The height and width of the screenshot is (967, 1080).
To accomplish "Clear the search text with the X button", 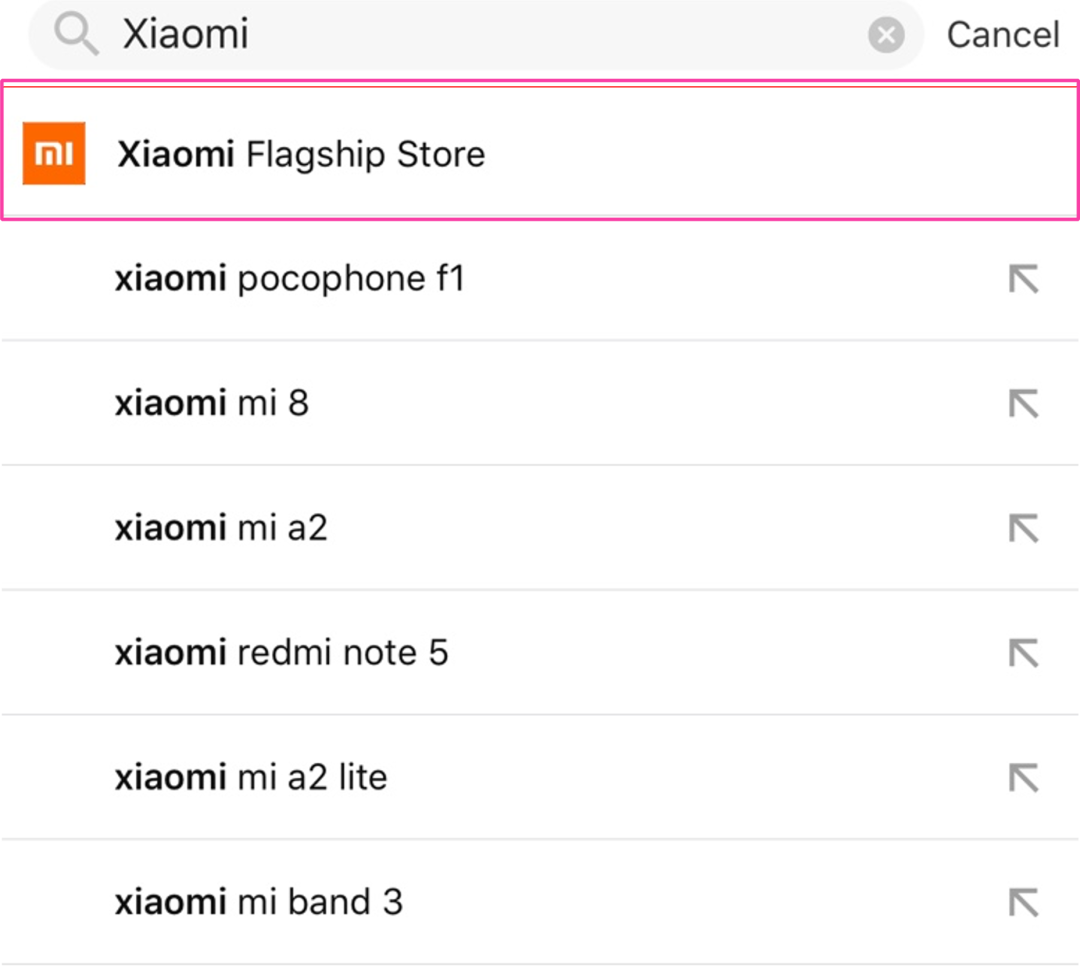I will click(885, 36).
